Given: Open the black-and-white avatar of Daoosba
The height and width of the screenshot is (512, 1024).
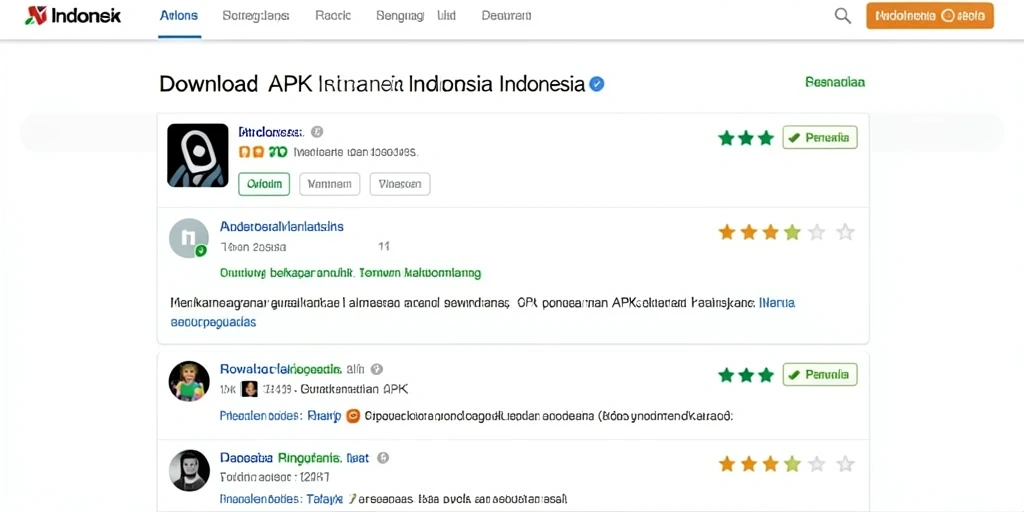Looking at the screenshot, I should tap(189, 470).
